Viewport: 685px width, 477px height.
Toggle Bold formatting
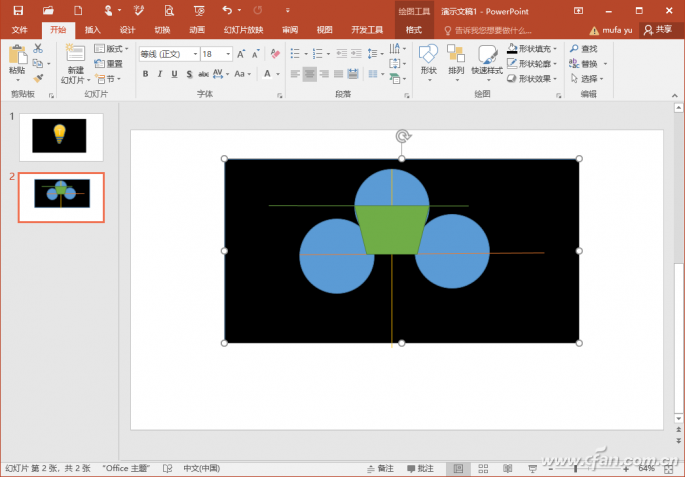pyautogui.click(x=145, y=74)
